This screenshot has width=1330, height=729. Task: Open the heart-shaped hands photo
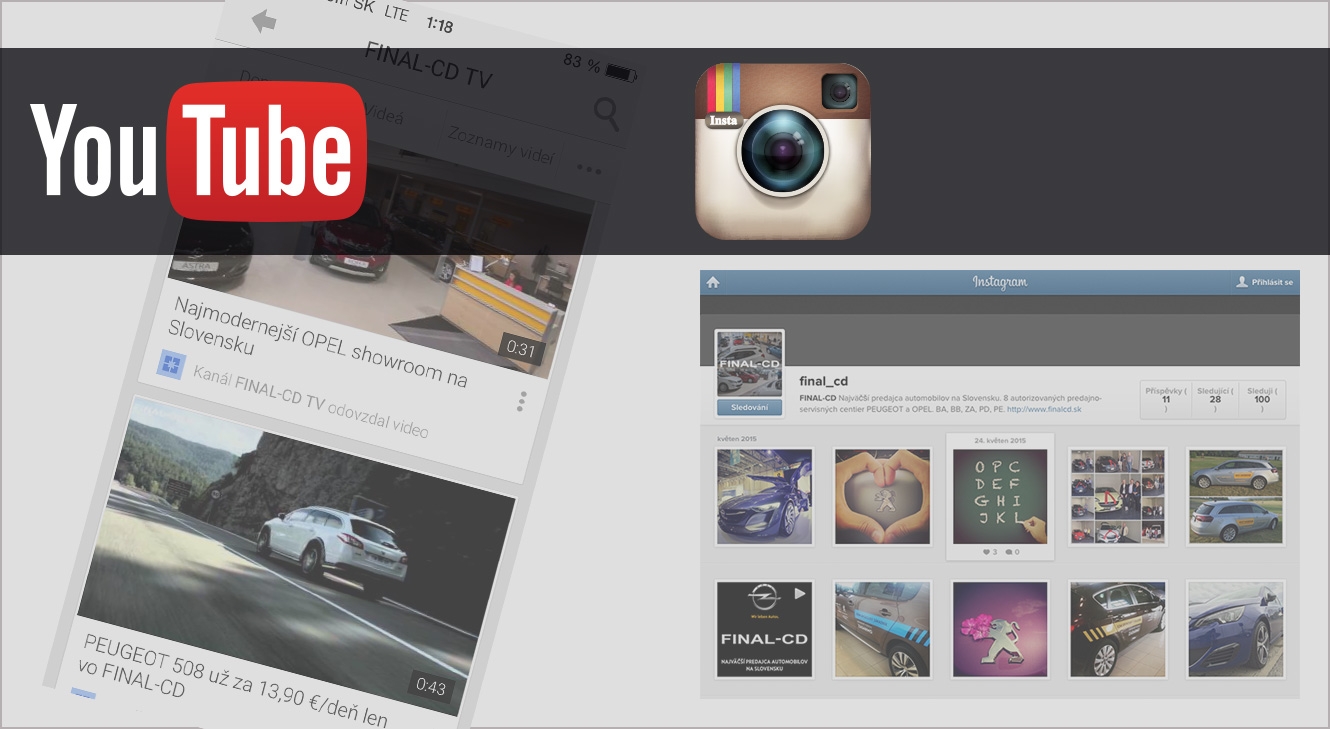click(x=882, y=496)
